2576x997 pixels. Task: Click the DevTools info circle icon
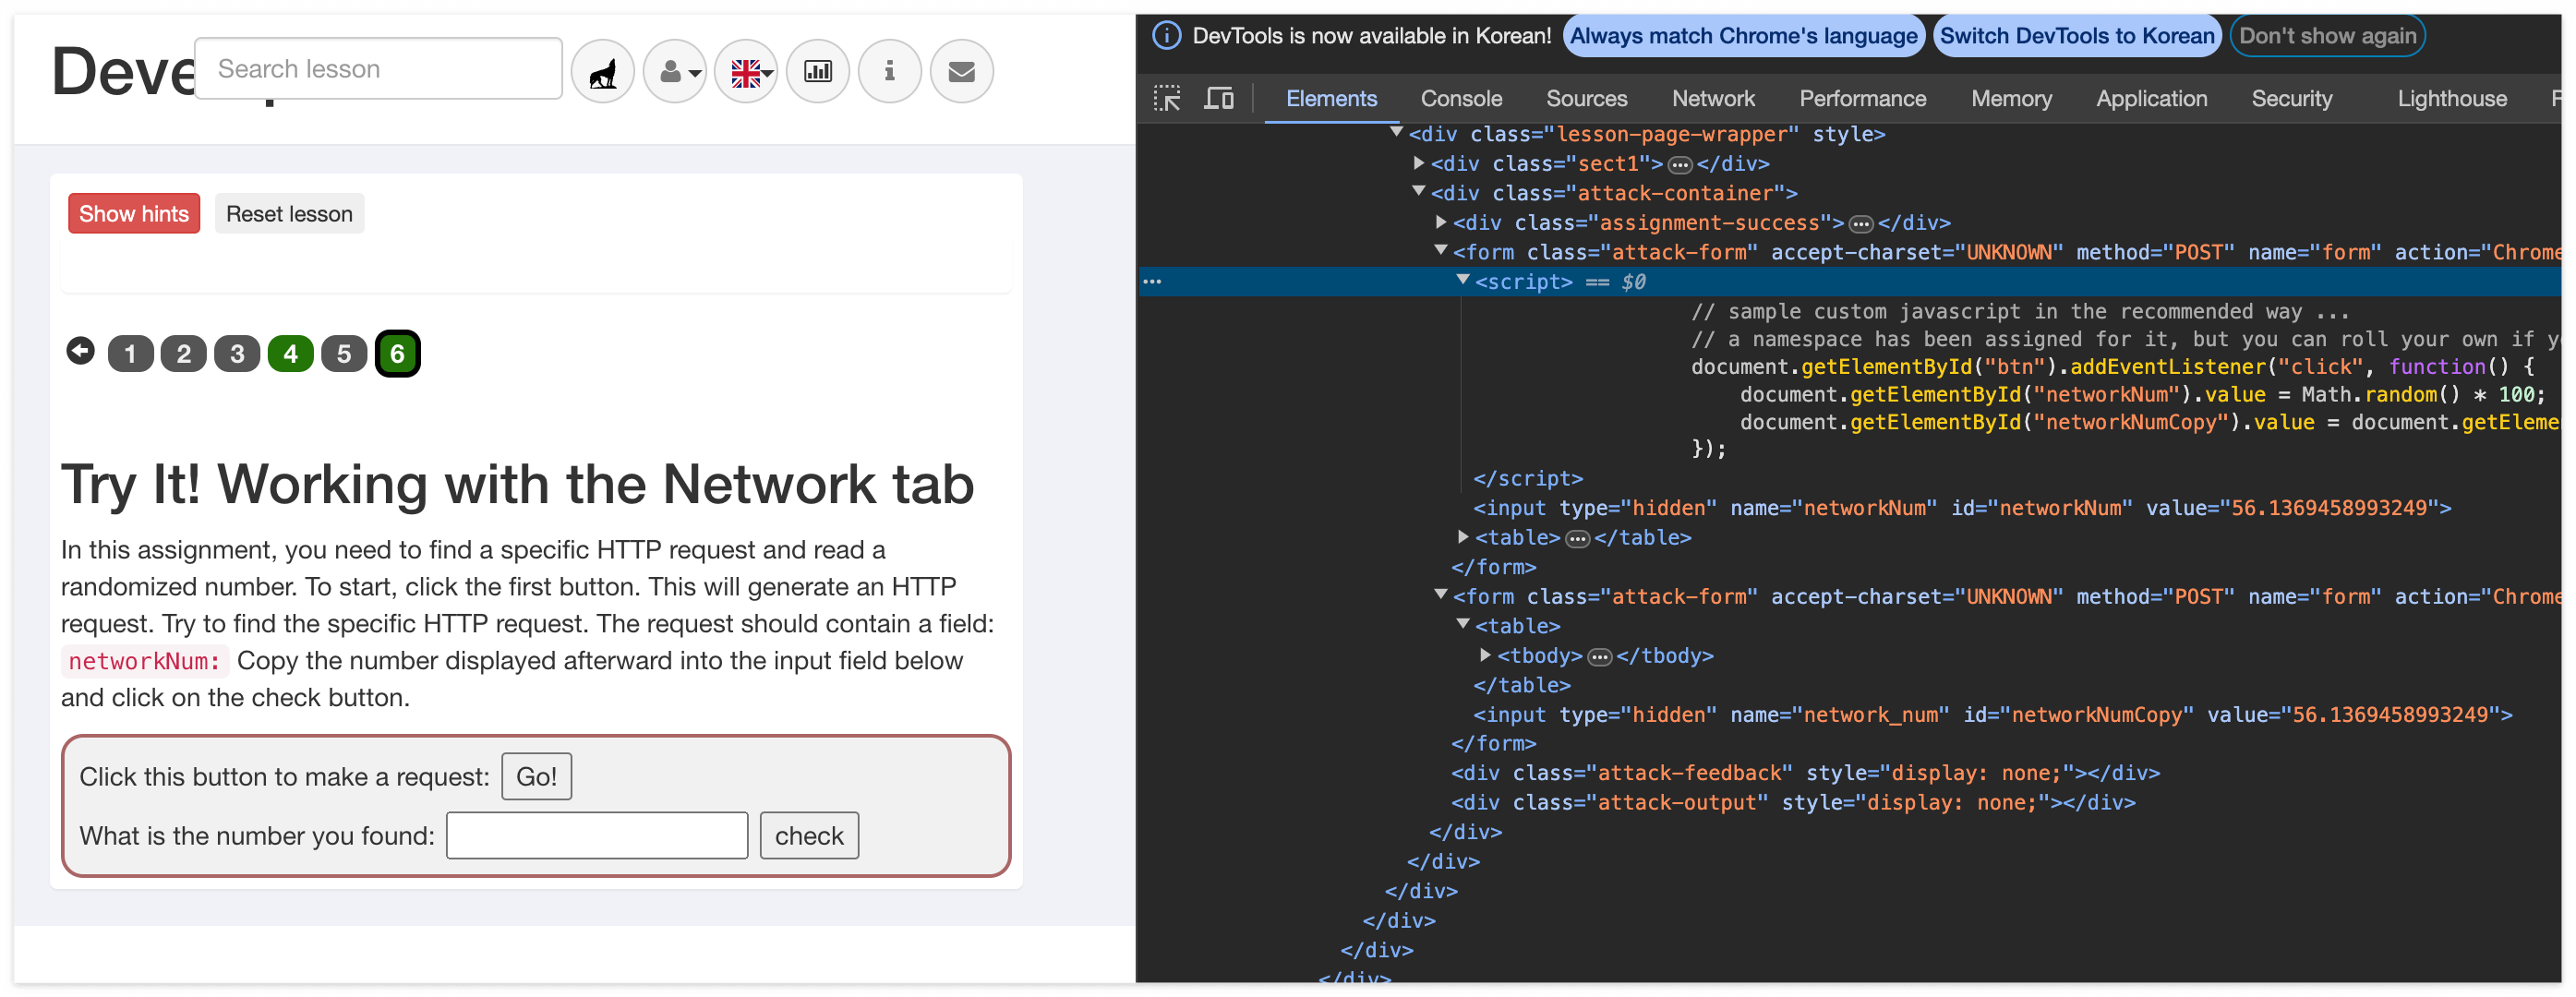pyautogui.click(x=1166, y=36)
